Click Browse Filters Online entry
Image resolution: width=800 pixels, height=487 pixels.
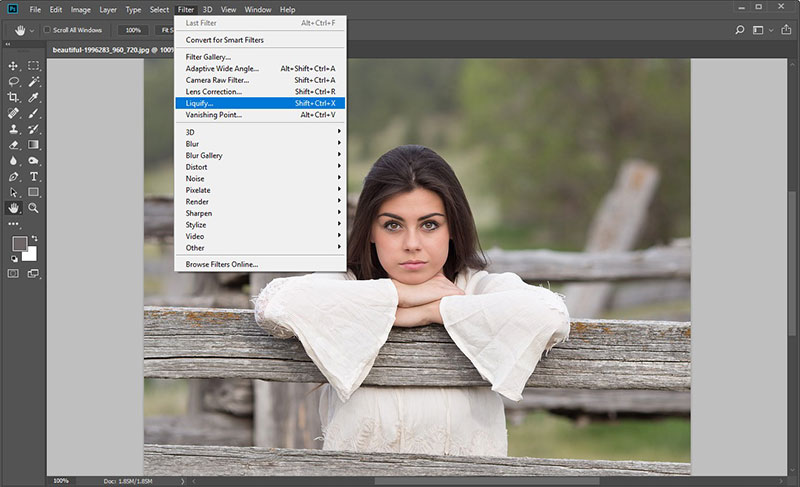click(x=260, y=264)
